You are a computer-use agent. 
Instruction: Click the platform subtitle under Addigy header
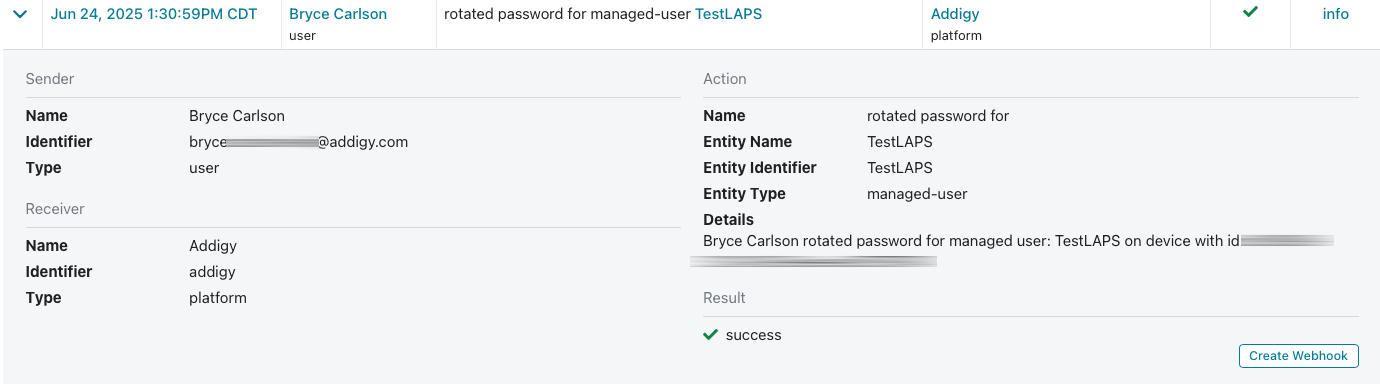pos(956,36)
